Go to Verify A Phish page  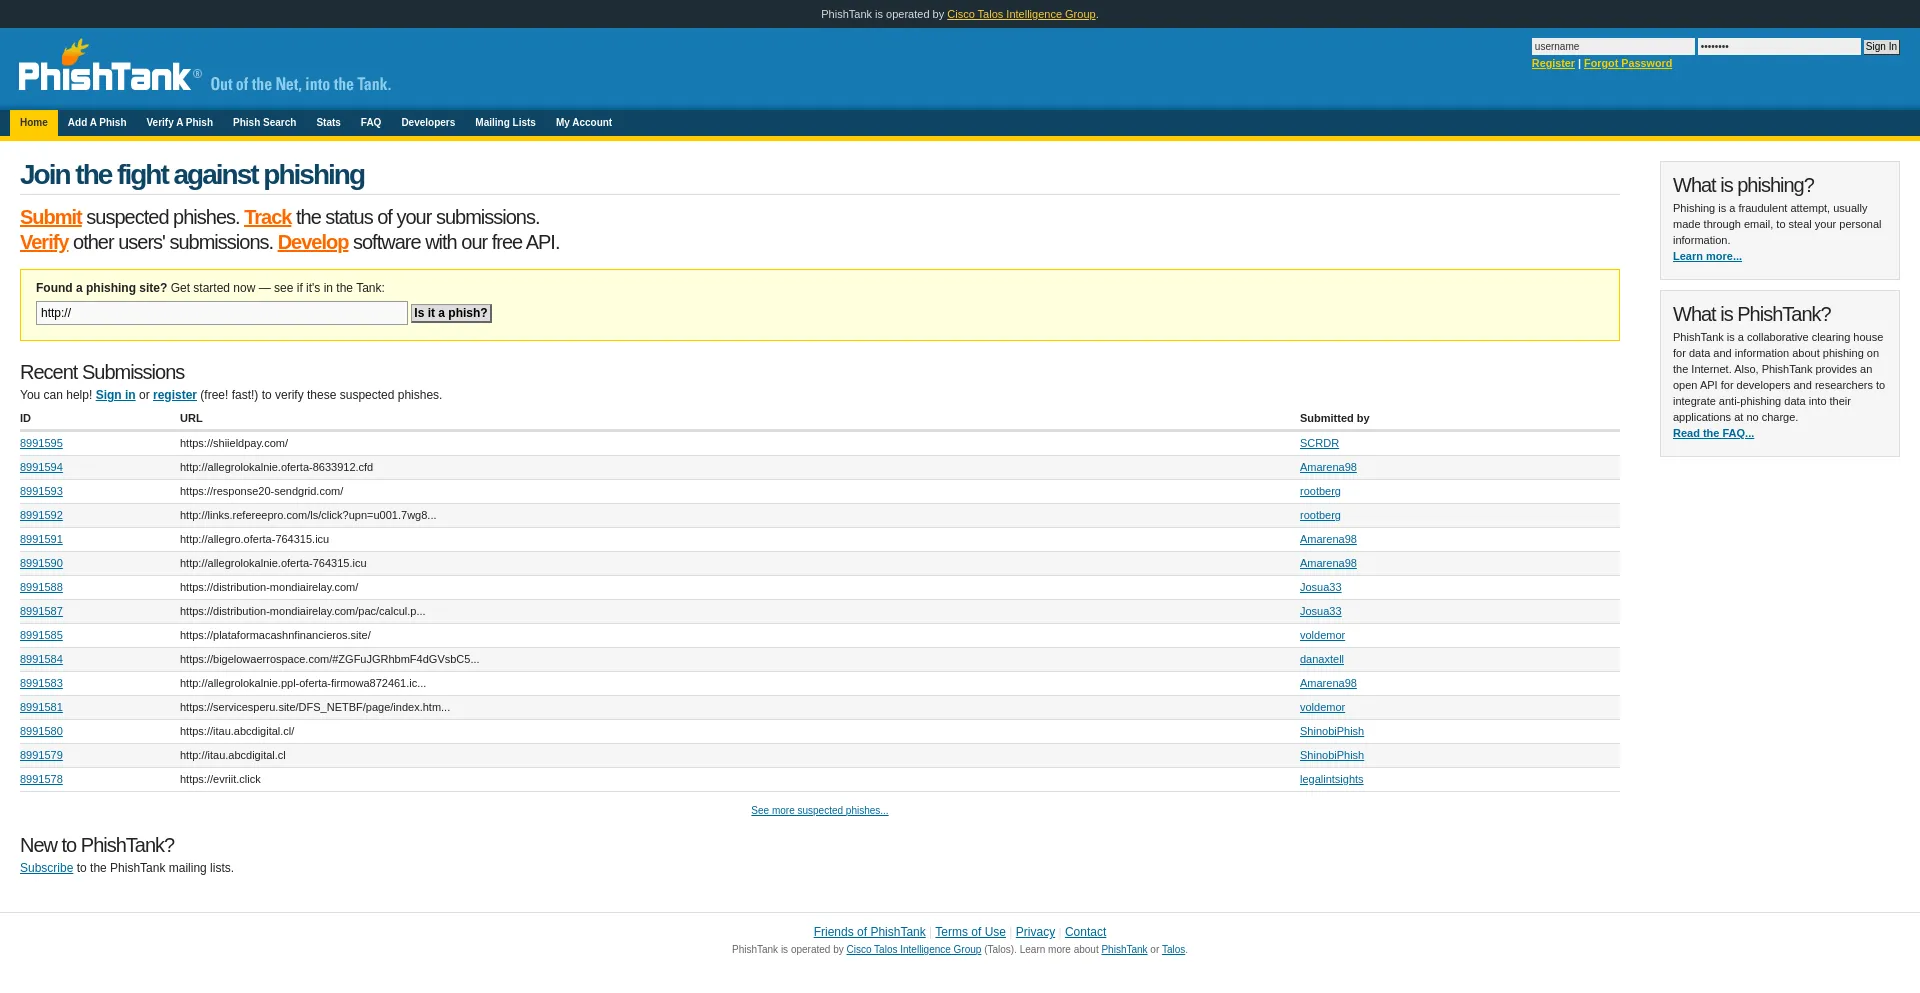(180, 123)
